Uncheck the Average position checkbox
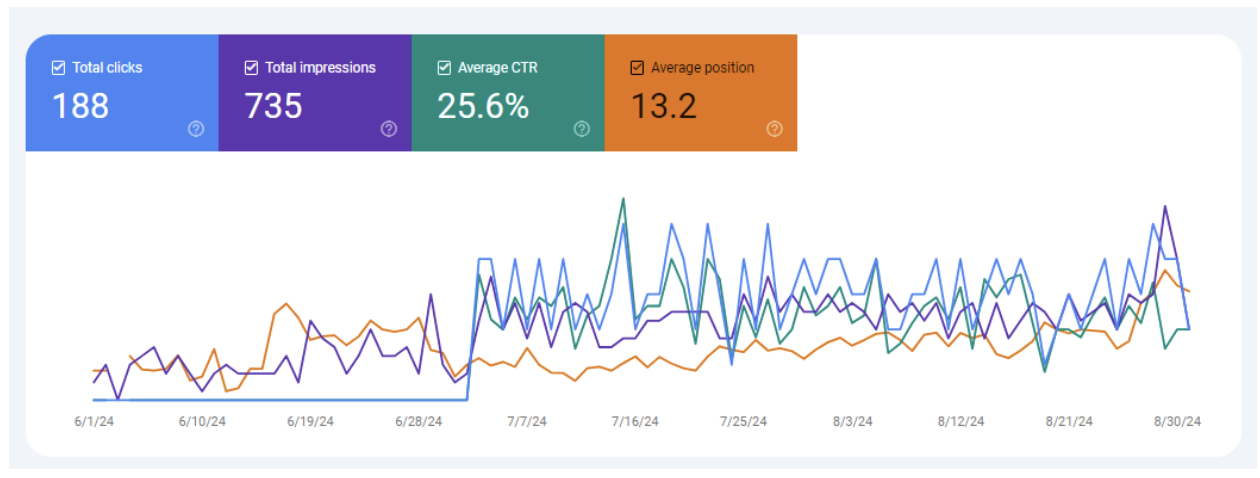This screenshot has height=478, width=1260. point(637,68)
